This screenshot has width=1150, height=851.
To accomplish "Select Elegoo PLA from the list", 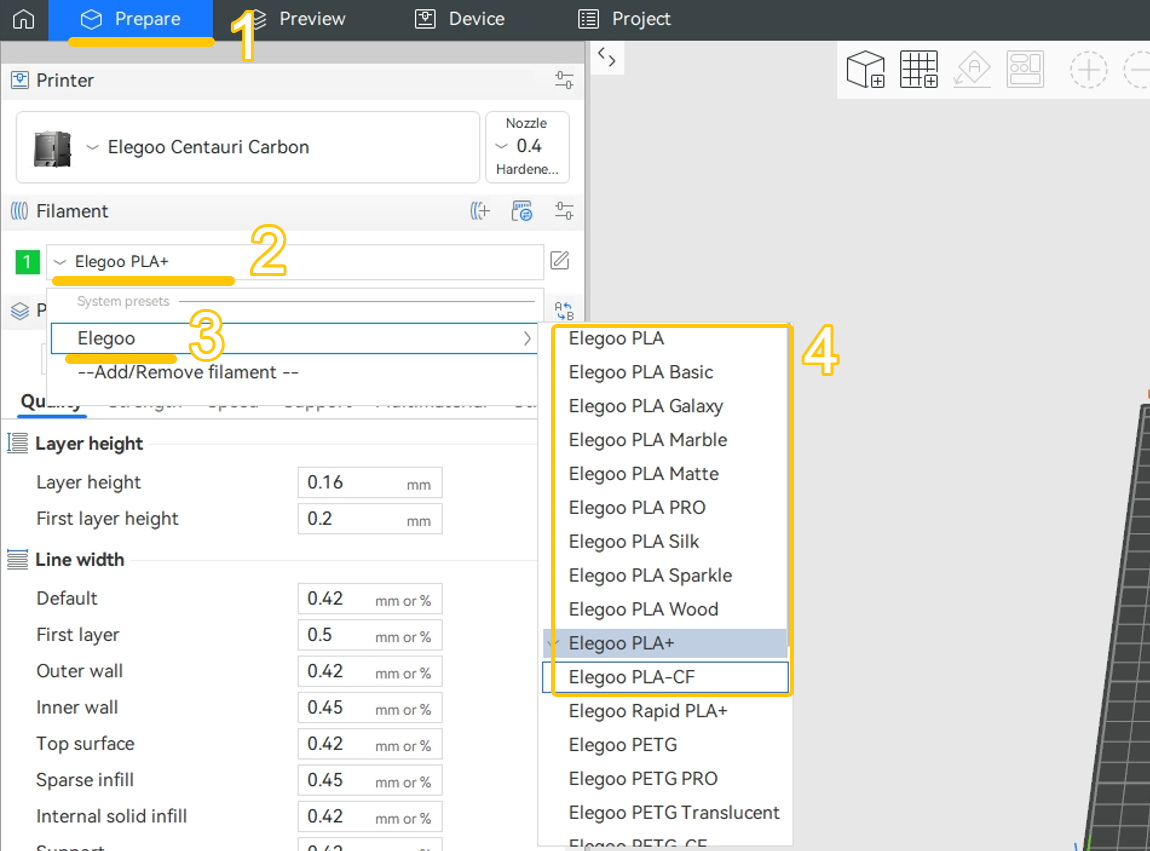I will coord(665,338).
